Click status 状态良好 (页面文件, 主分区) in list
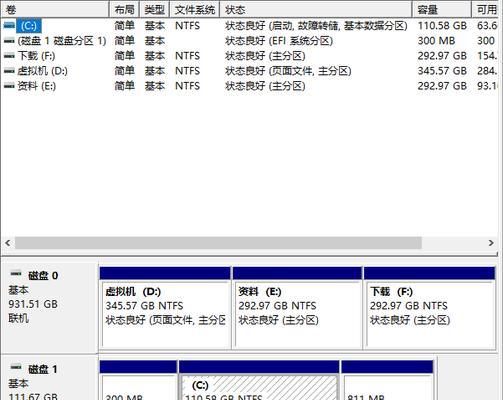The width and height of the screenshot is (503, 400). 288,71
